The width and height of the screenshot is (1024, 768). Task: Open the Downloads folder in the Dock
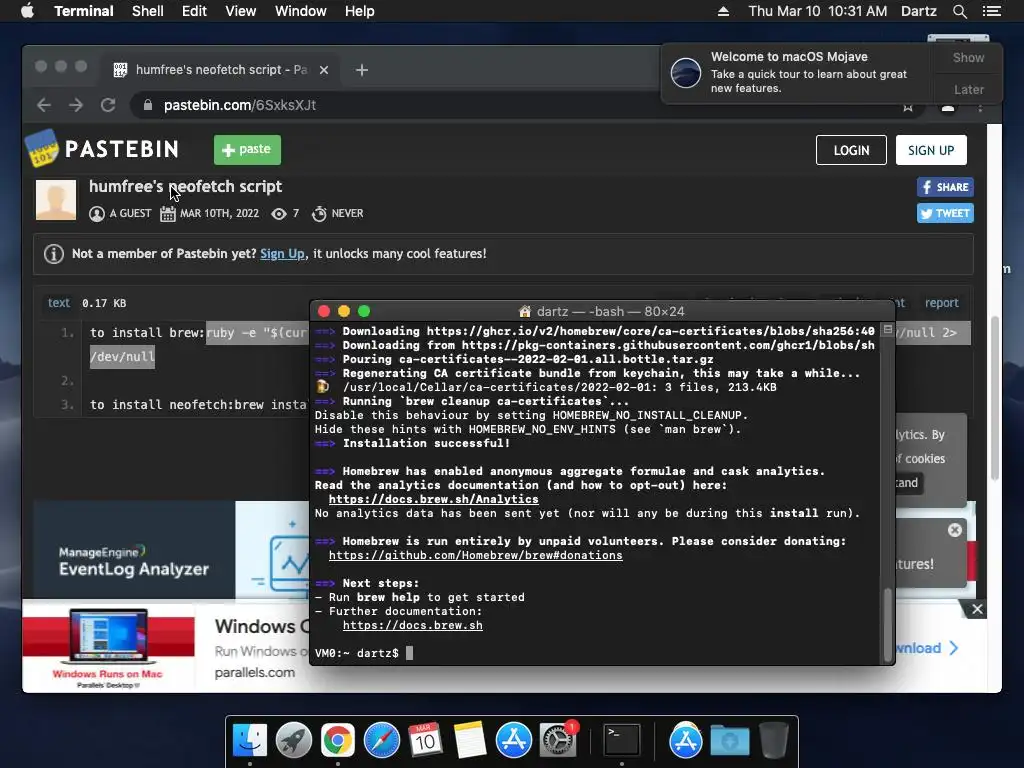(x=729, y=741)
